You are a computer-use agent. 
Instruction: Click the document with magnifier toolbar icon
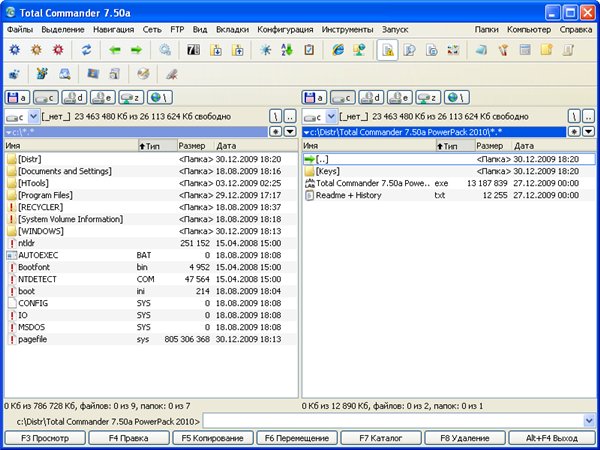click(409, 50)
